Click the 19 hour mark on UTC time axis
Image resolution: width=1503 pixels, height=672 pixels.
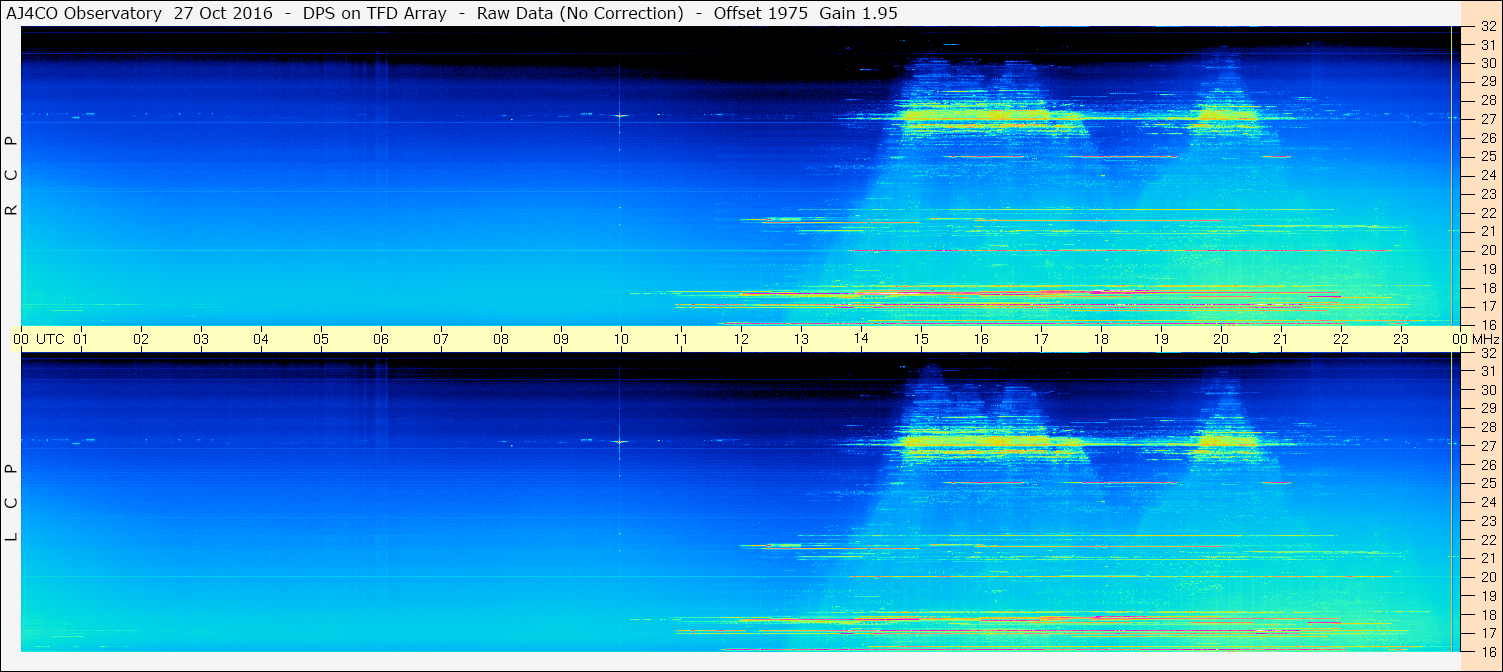coord(1161,339)
